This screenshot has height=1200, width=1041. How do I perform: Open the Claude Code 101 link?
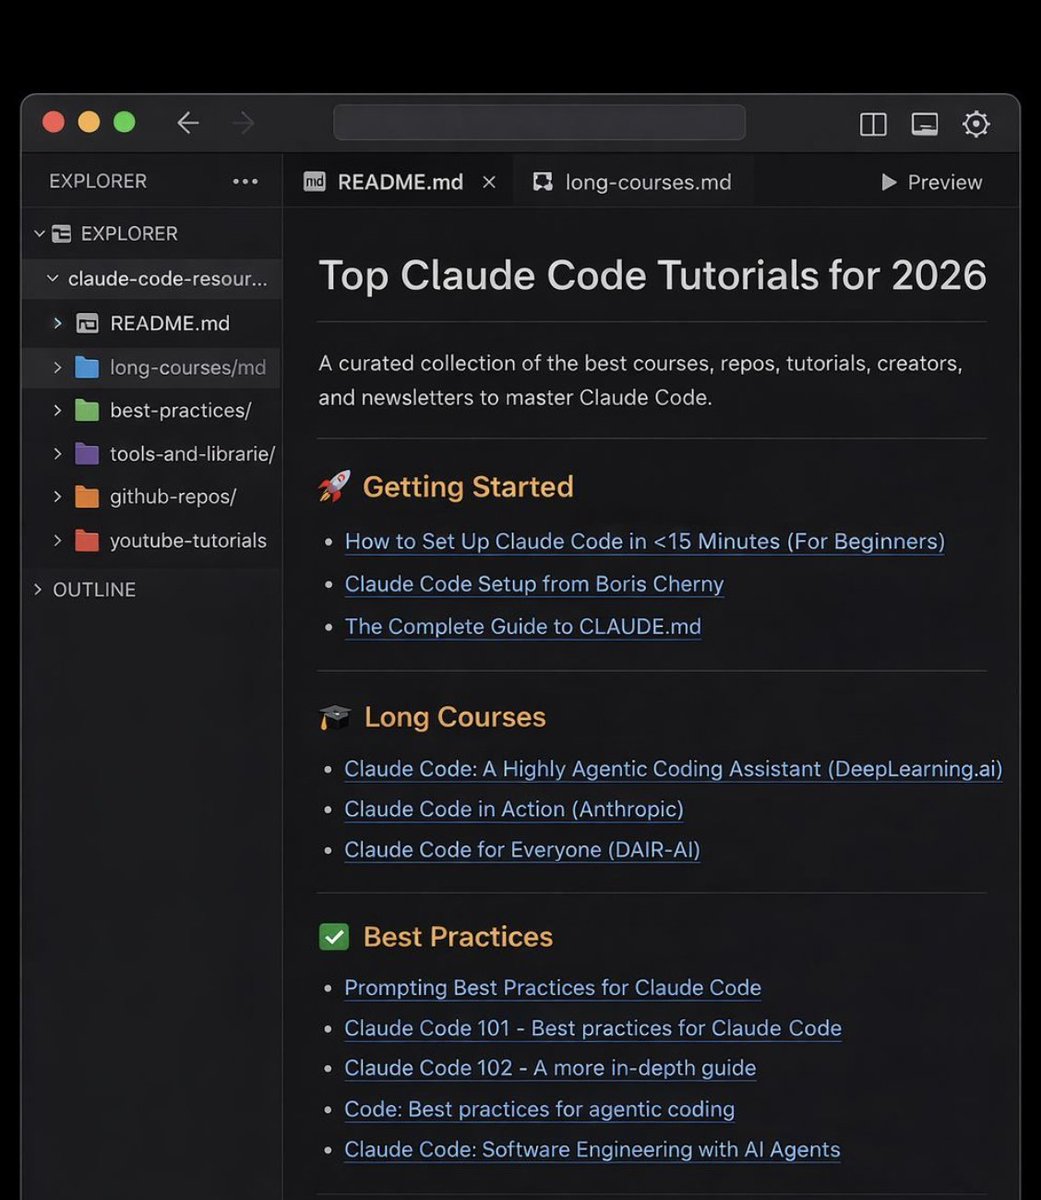click(x=593, y=1028)
